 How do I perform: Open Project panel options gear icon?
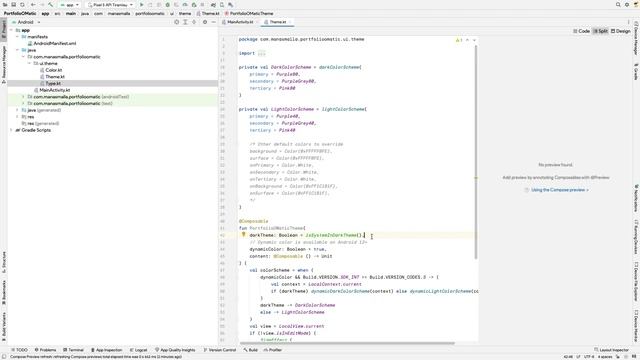tap(205, 22)
